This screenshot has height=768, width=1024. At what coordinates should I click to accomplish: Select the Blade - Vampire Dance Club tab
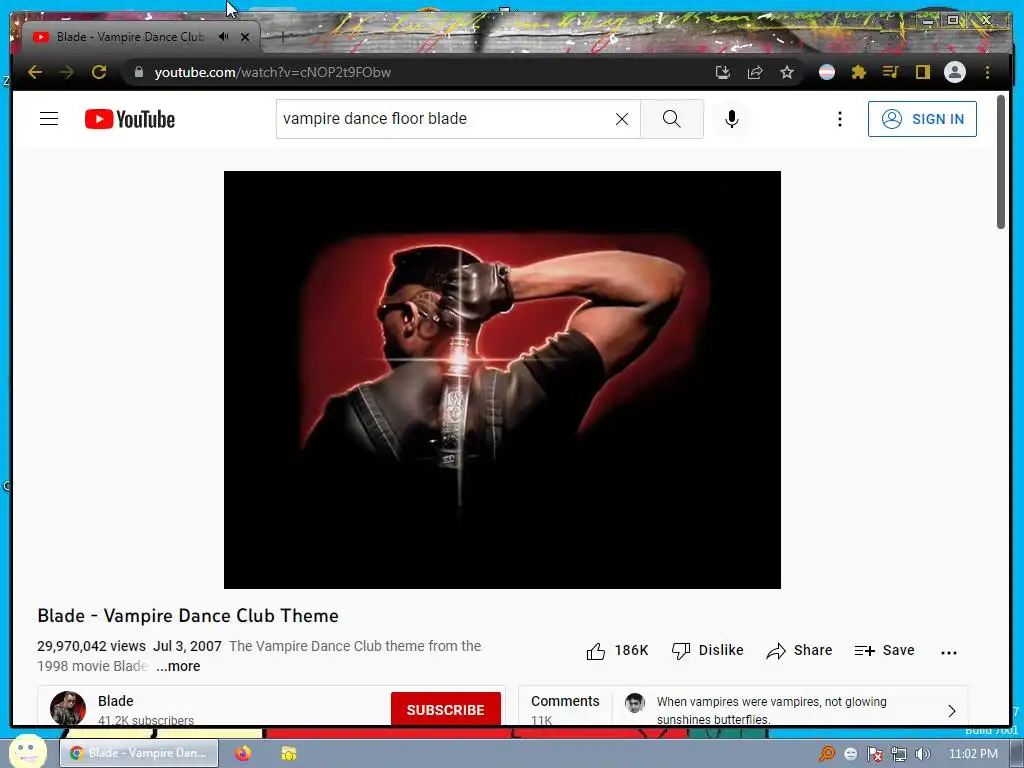pyautogui.click(x=131, y=37)
